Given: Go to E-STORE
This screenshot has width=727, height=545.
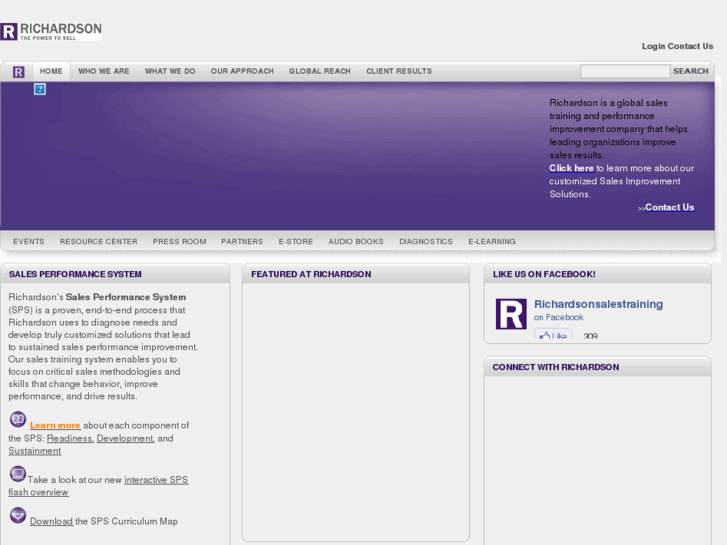Looking at the screenshot, I should click(x=296, y=242).
